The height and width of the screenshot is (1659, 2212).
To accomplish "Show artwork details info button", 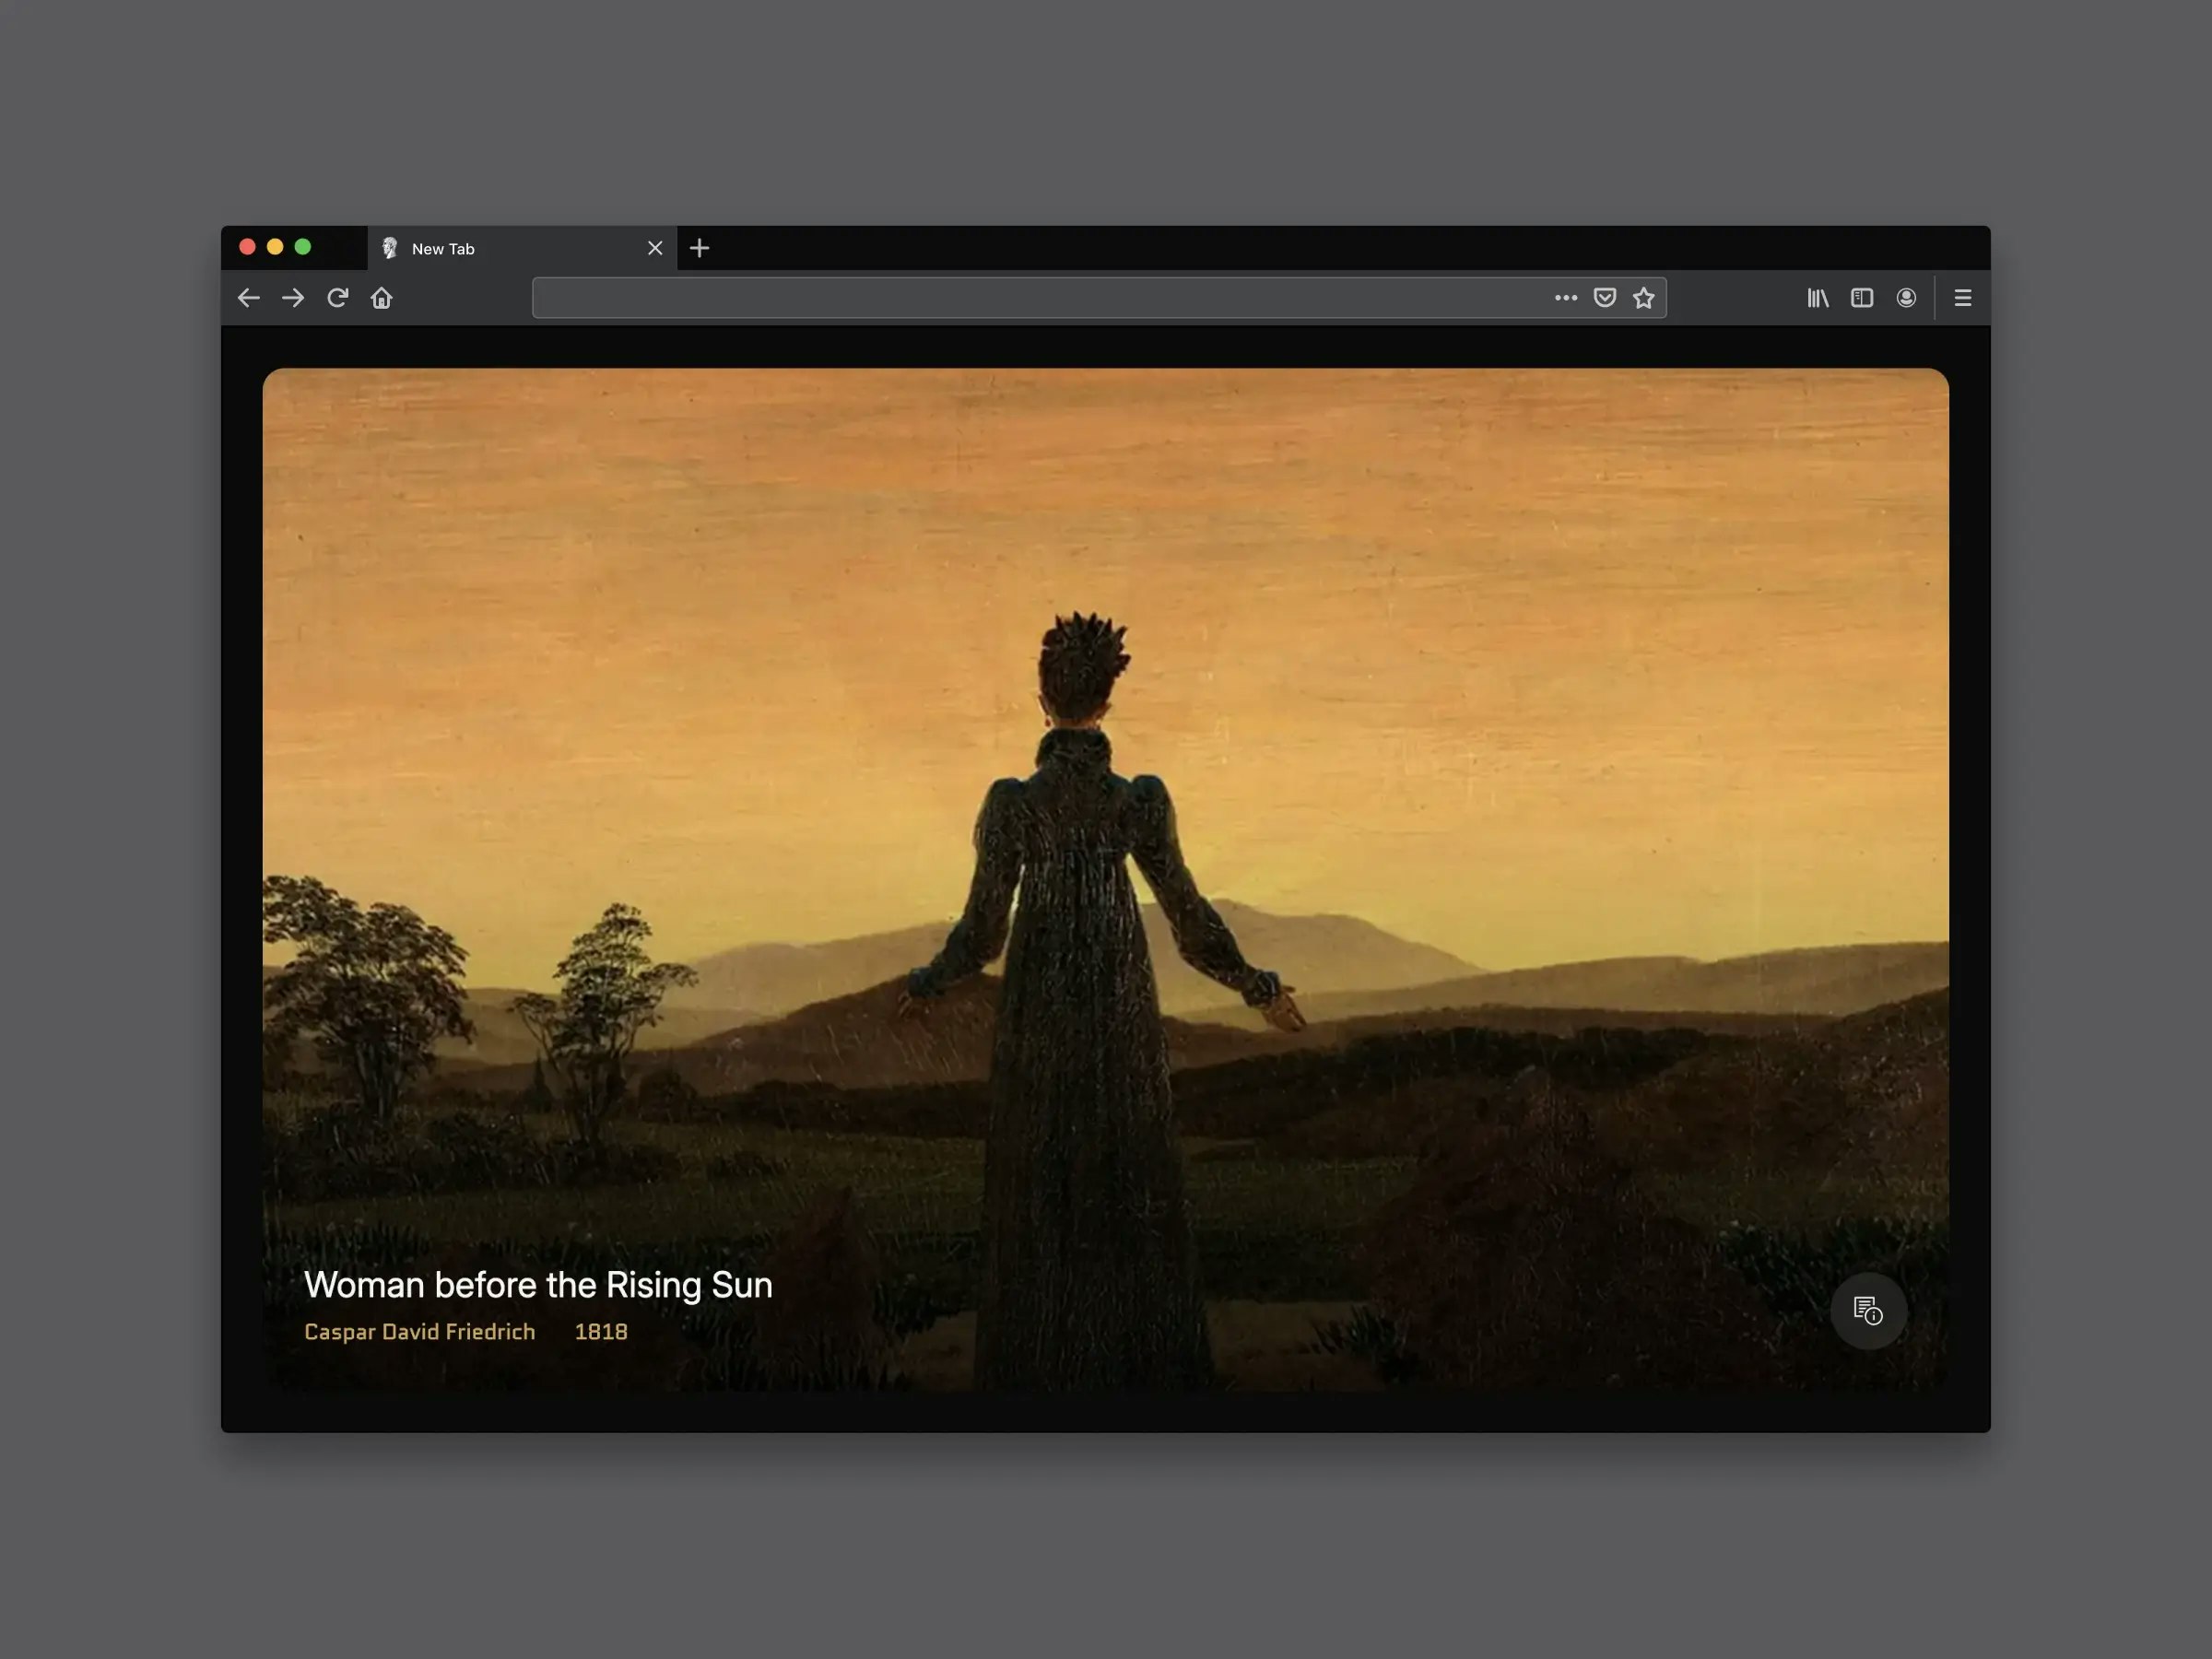I will (x=1867, y=1310).
